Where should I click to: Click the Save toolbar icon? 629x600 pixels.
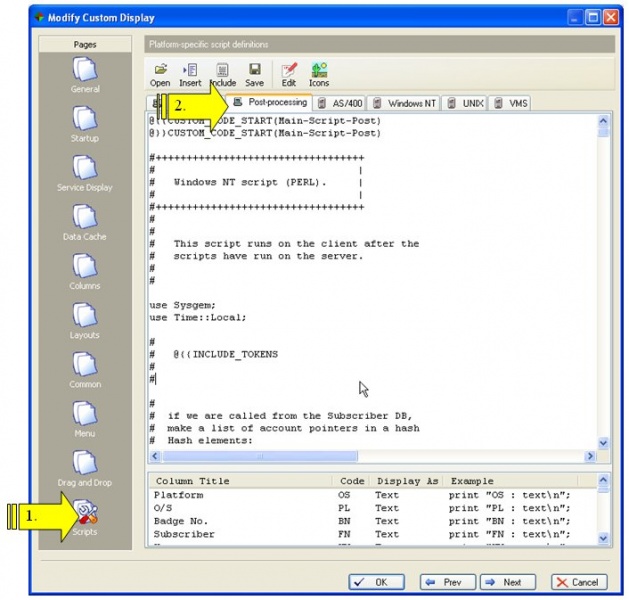pos(255,74)
